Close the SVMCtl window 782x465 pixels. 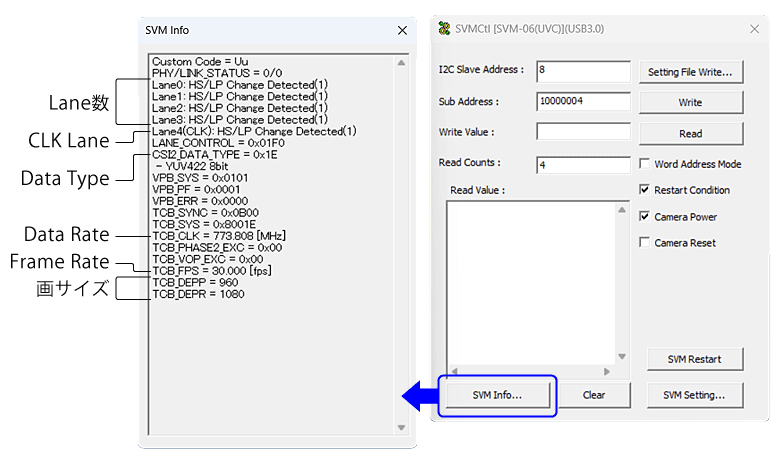(754, 29)
